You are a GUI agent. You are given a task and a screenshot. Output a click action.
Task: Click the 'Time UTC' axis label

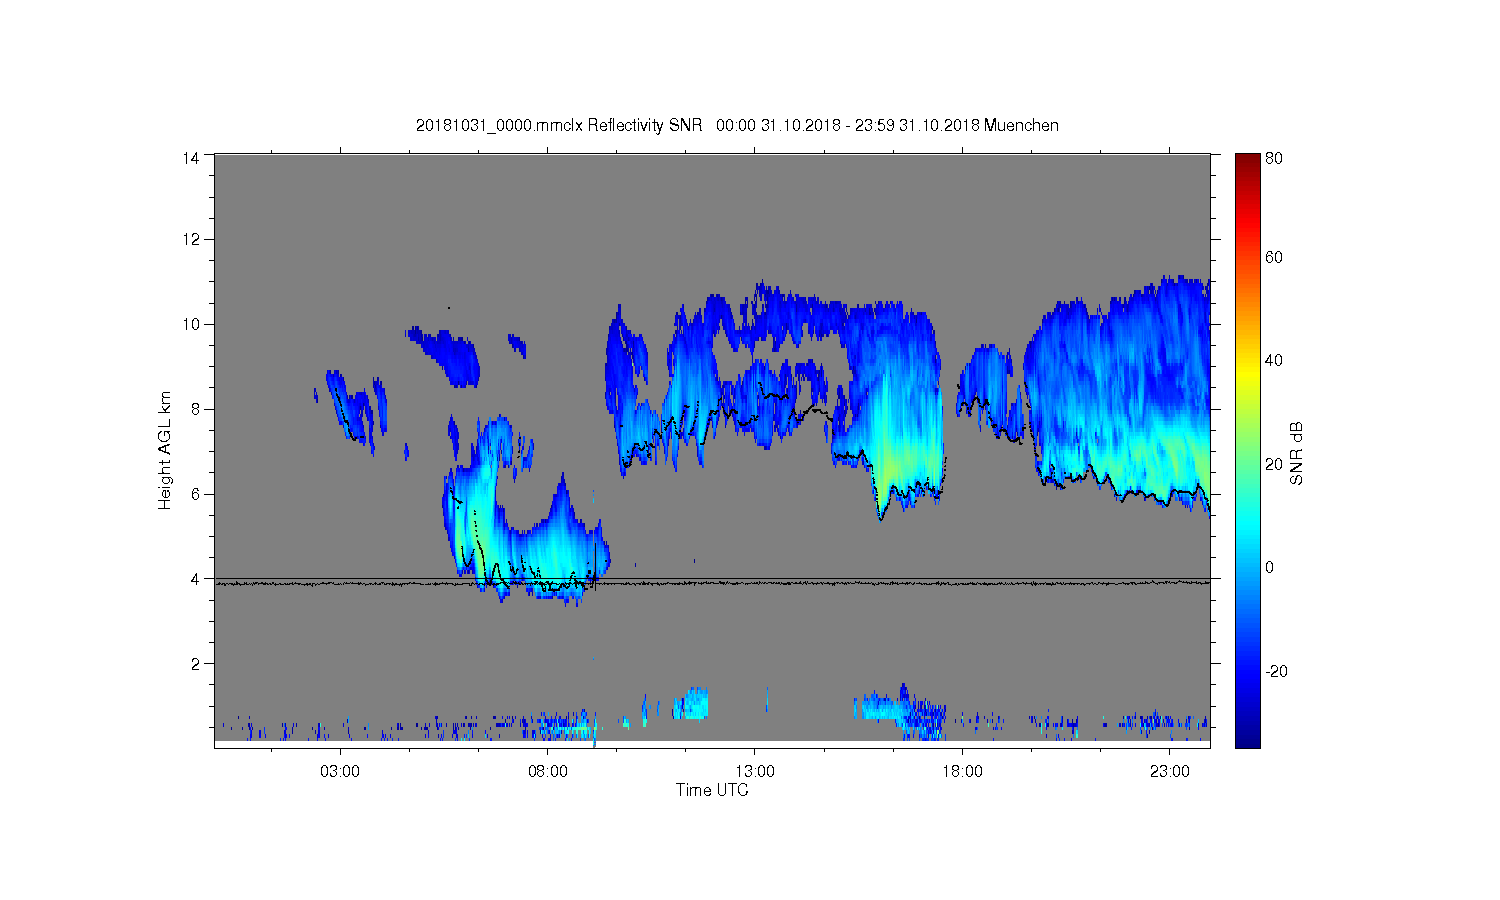click(712, 790)
